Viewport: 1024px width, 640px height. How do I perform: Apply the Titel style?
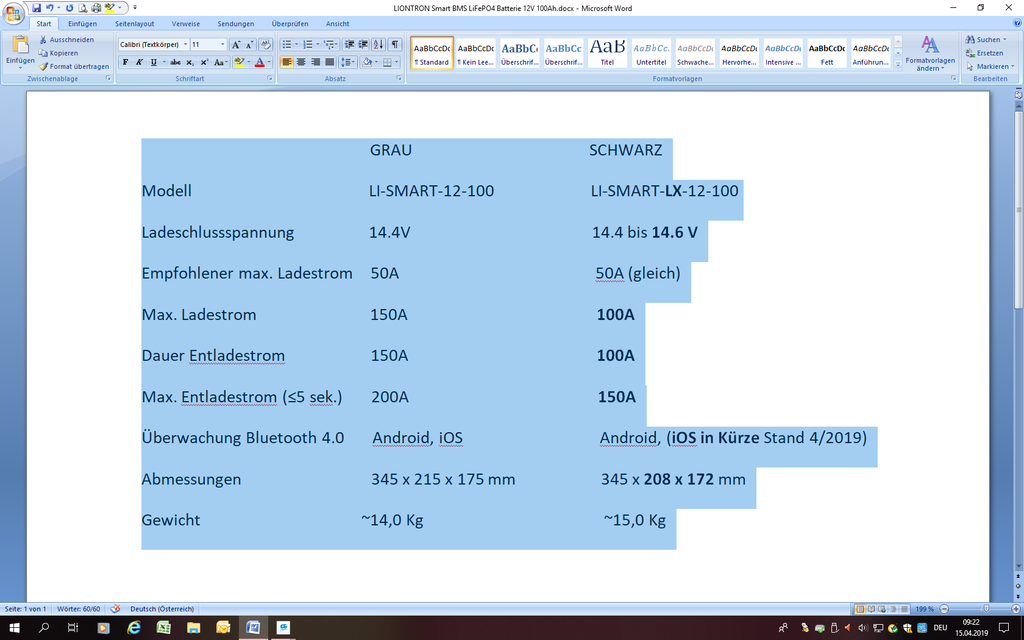pyautogui.click(x=607, y=52)
